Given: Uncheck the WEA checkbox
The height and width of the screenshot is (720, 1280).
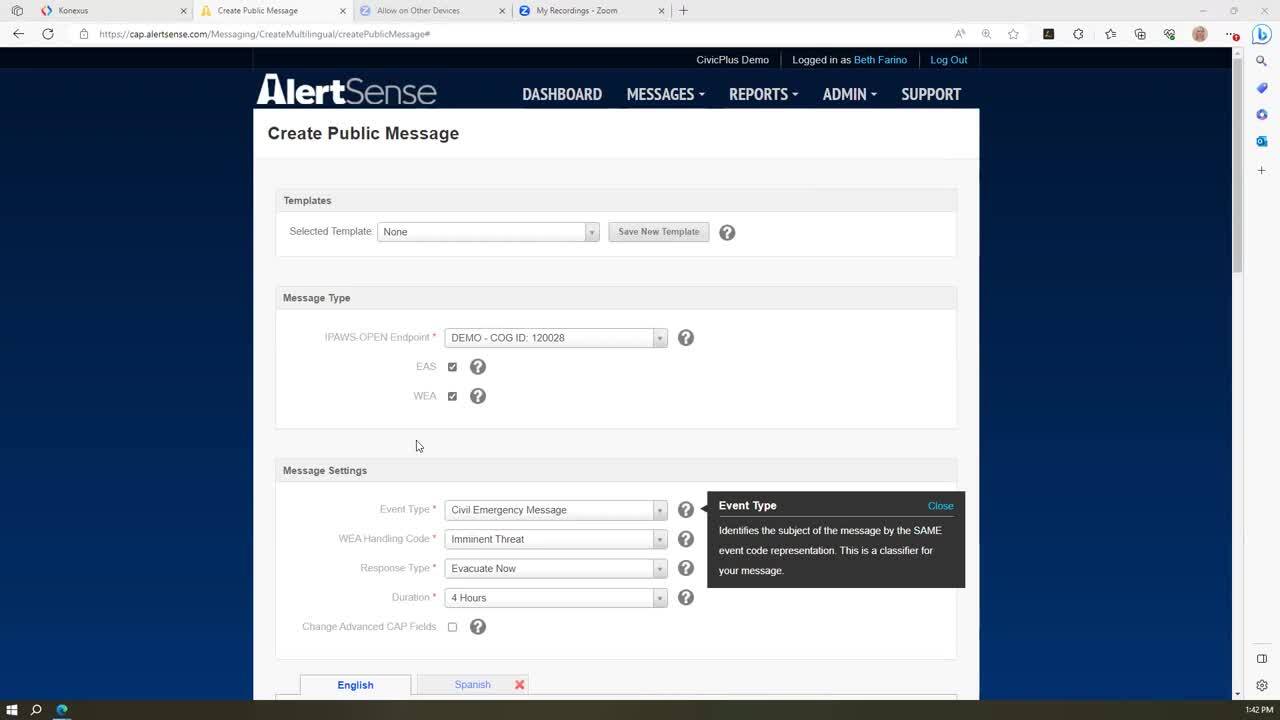Looking at the screenshot, I should (452, 396).
